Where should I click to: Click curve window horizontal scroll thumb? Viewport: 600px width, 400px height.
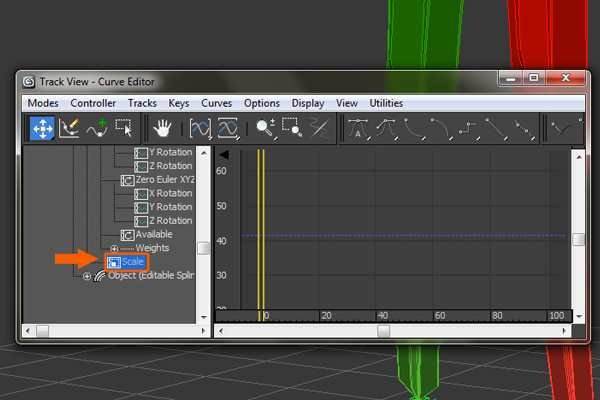click(383, 331)
